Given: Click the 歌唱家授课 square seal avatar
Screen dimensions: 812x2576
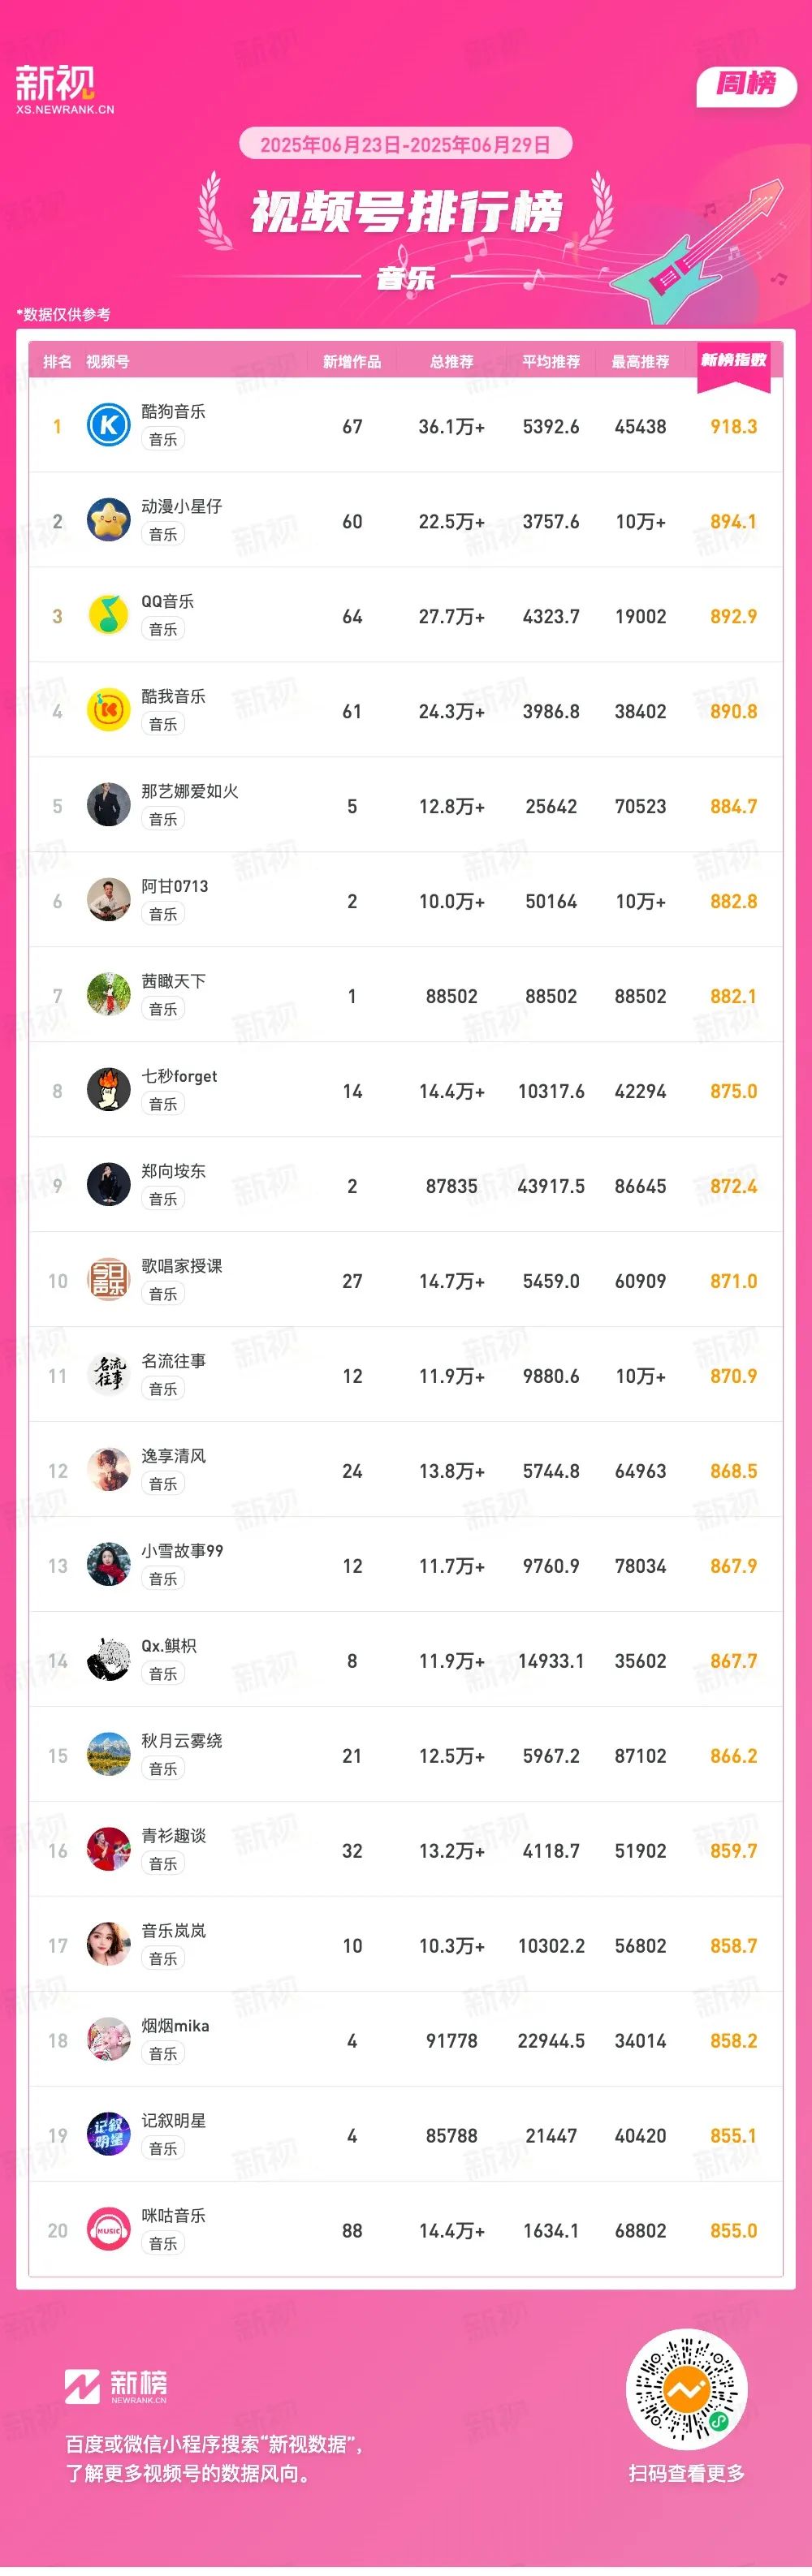Looking at the screenshot, I should click(x=108, y=1280).
